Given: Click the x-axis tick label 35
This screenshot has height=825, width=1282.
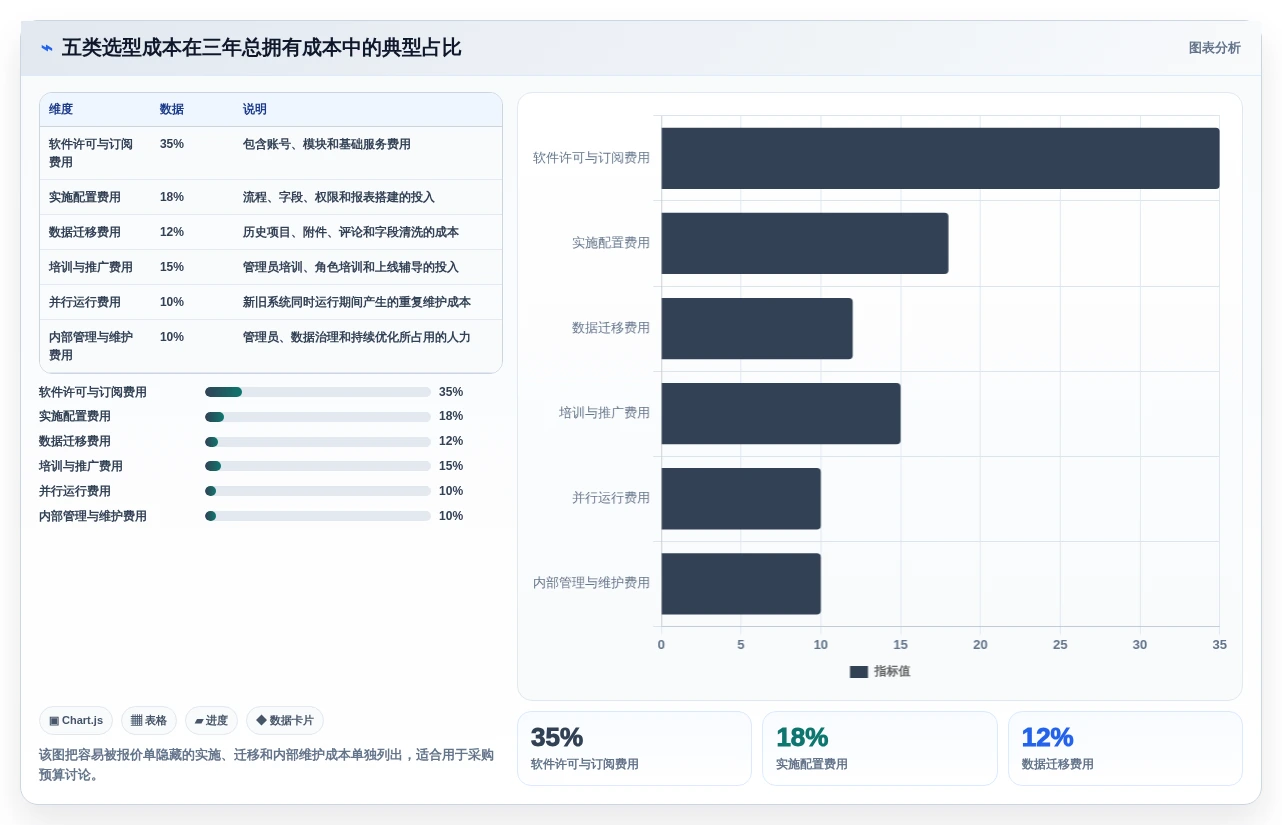Looking at the screenshot, I should pyautogui.click(x=1219, y=645).
